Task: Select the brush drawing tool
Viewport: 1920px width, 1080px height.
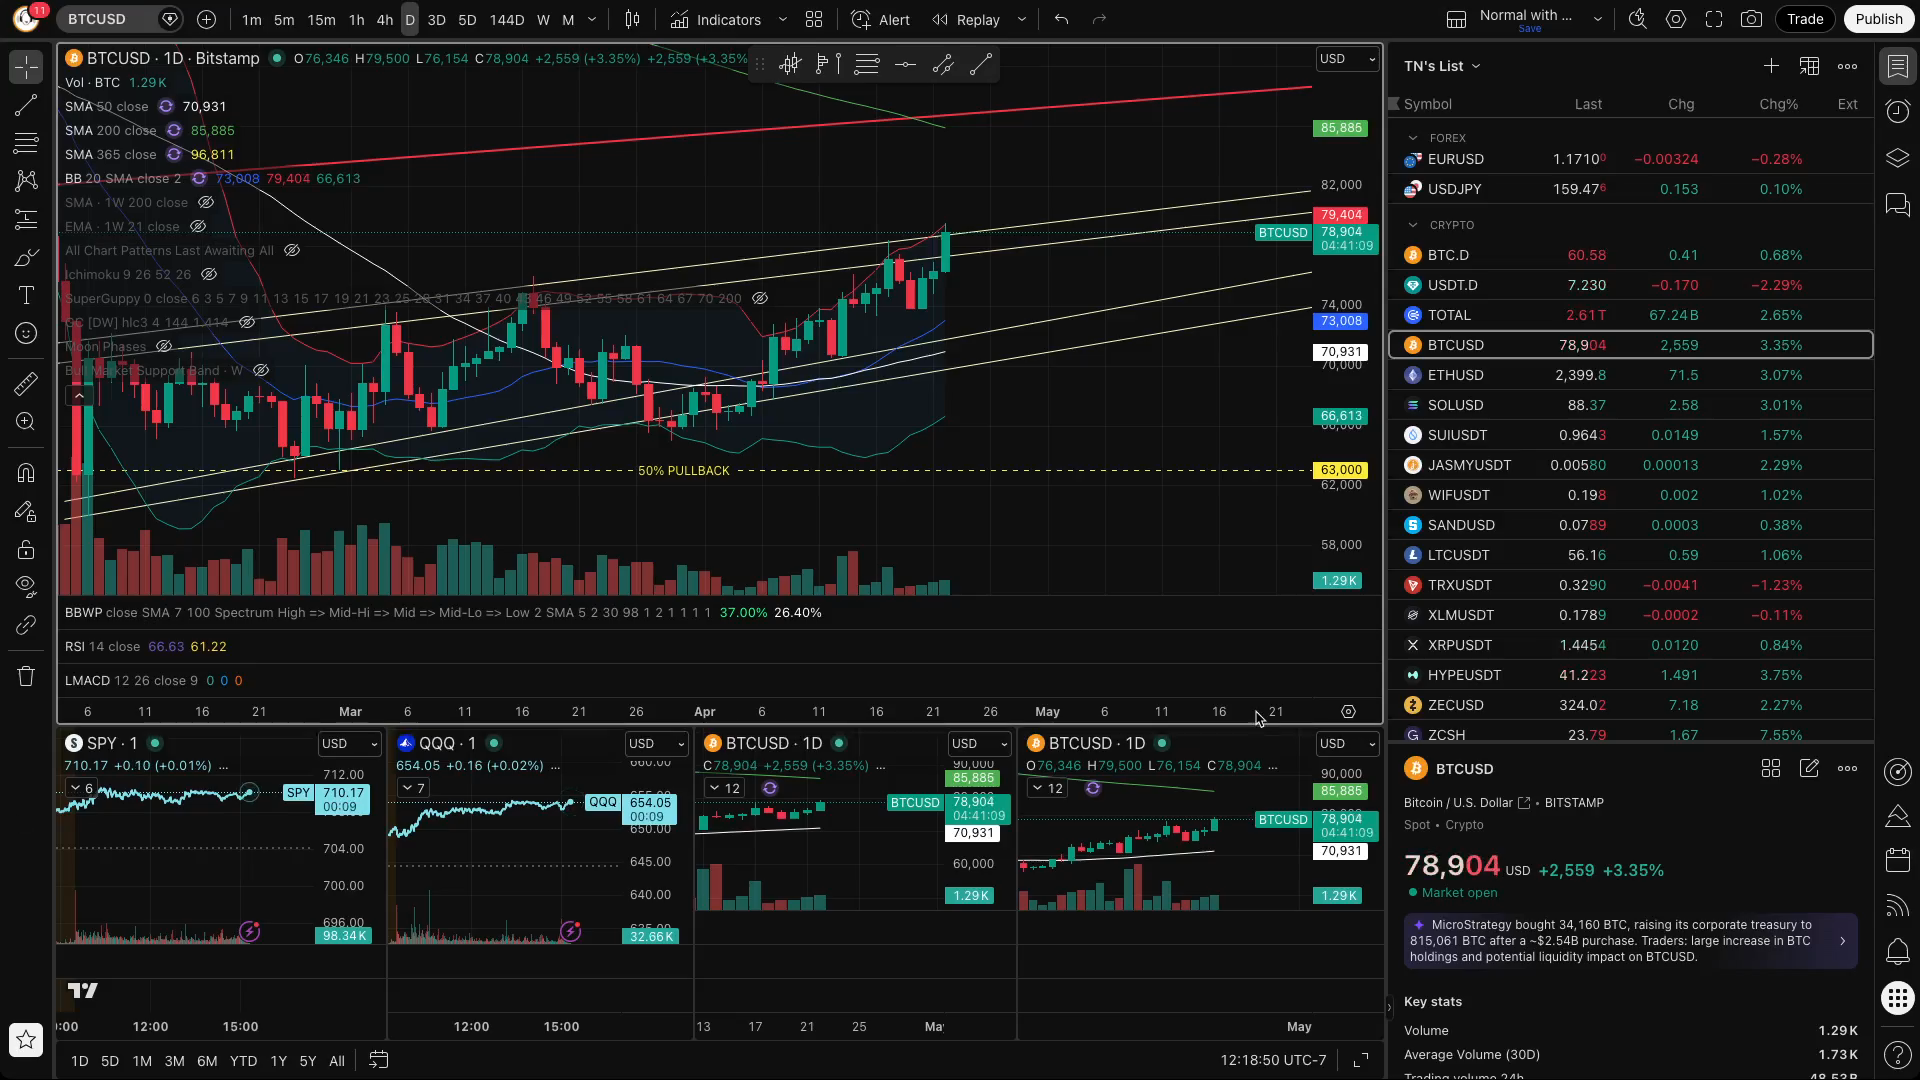Action: 27,258
